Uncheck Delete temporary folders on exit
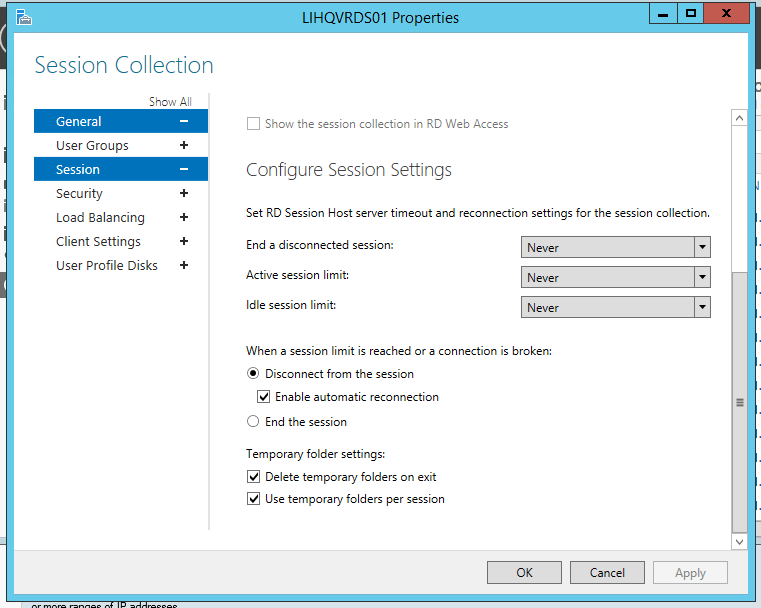The width and height of the screenshot is (761, 608). point(253,477)
